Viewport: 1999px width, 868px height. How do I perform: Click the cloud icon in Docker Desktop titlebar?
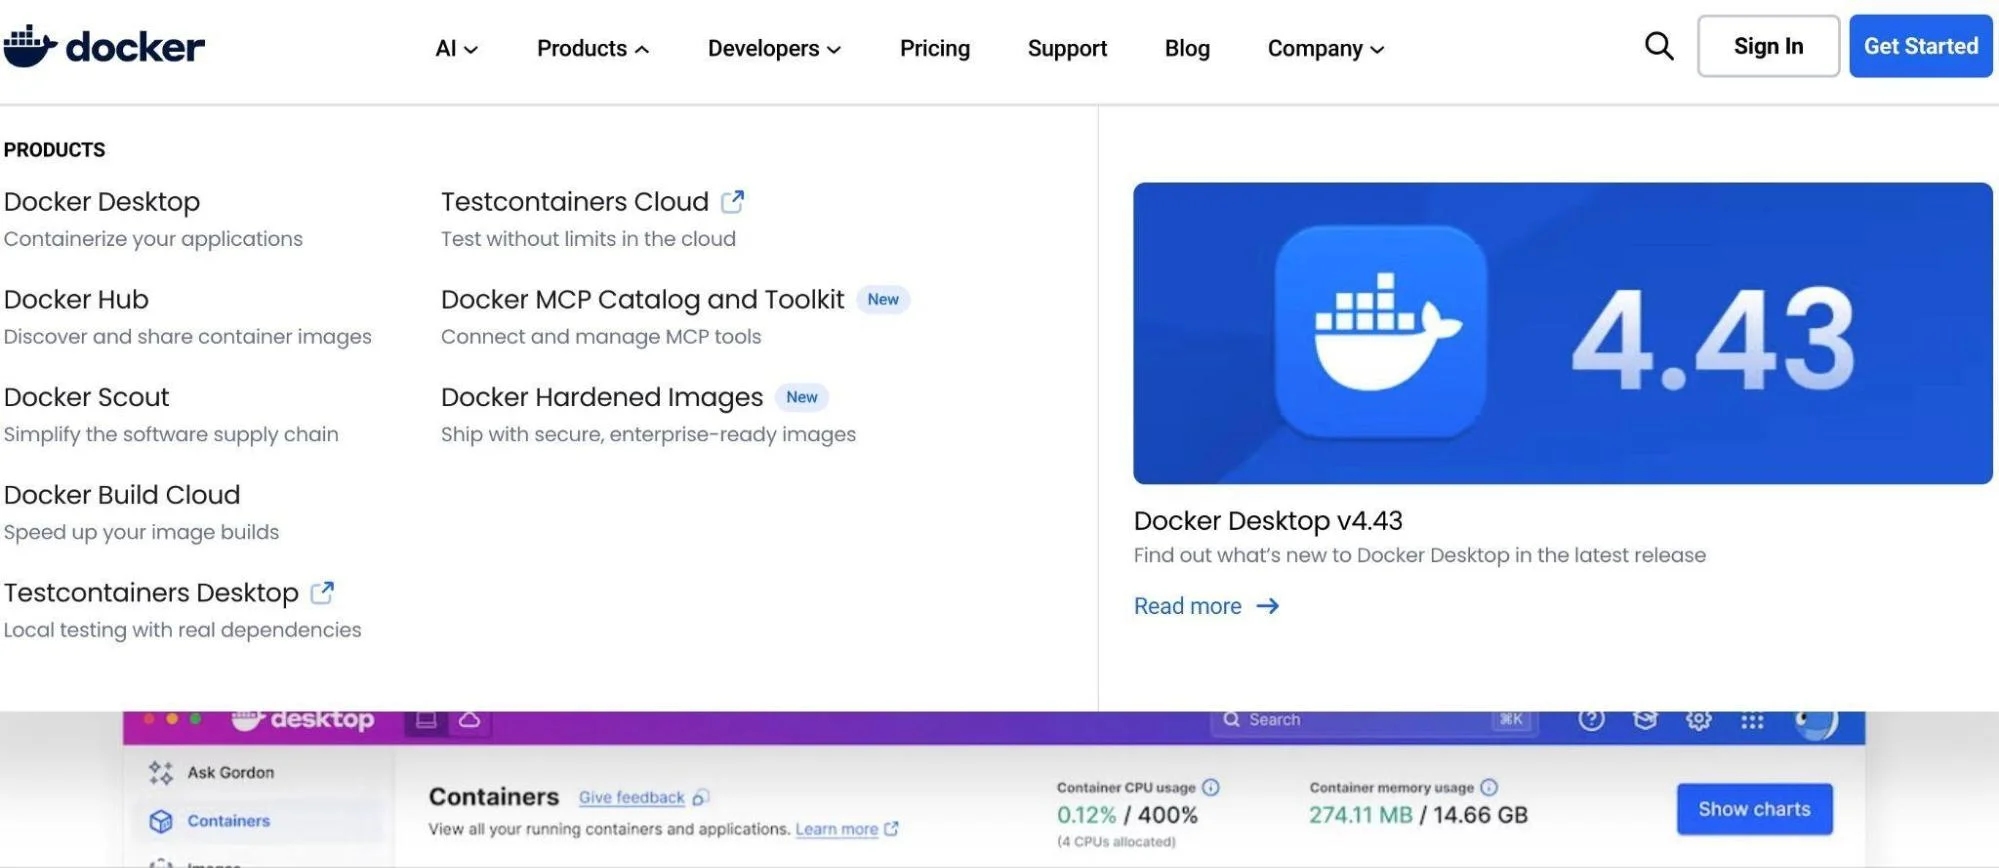[x=469, y=720]
